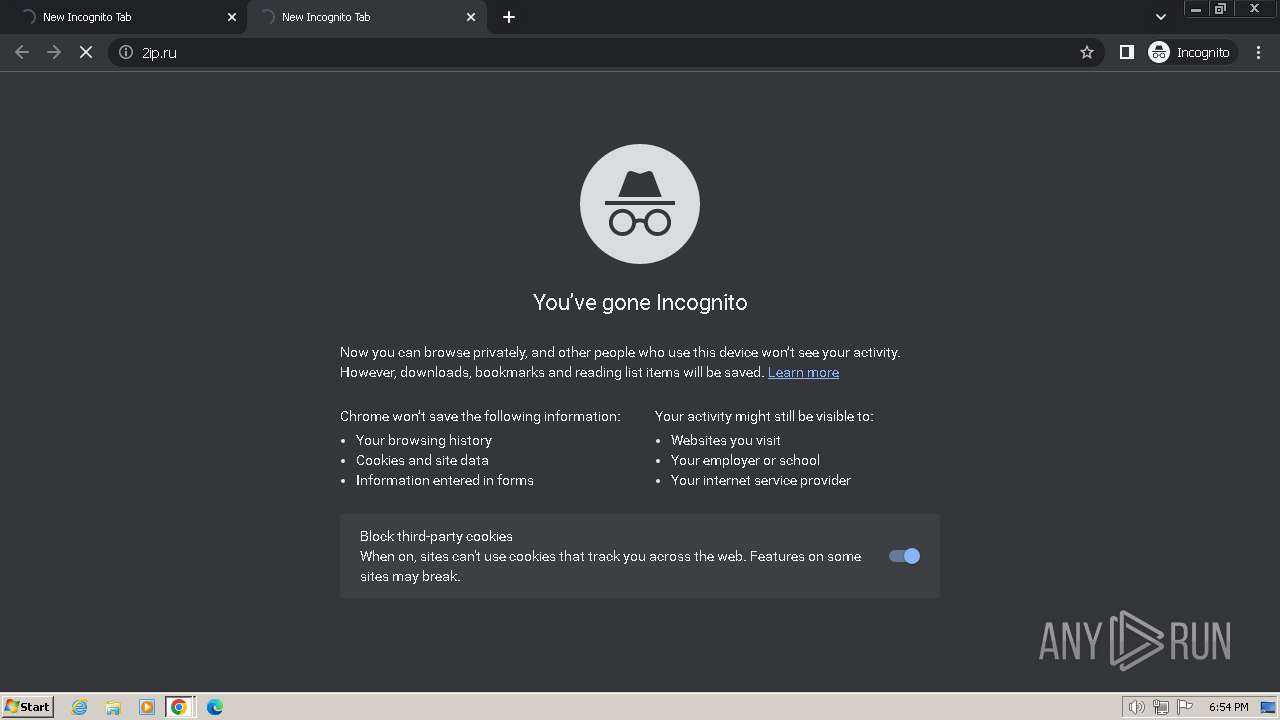Minimize the Chrome window
The image size is (1280, 720).
click(1196, 9)
